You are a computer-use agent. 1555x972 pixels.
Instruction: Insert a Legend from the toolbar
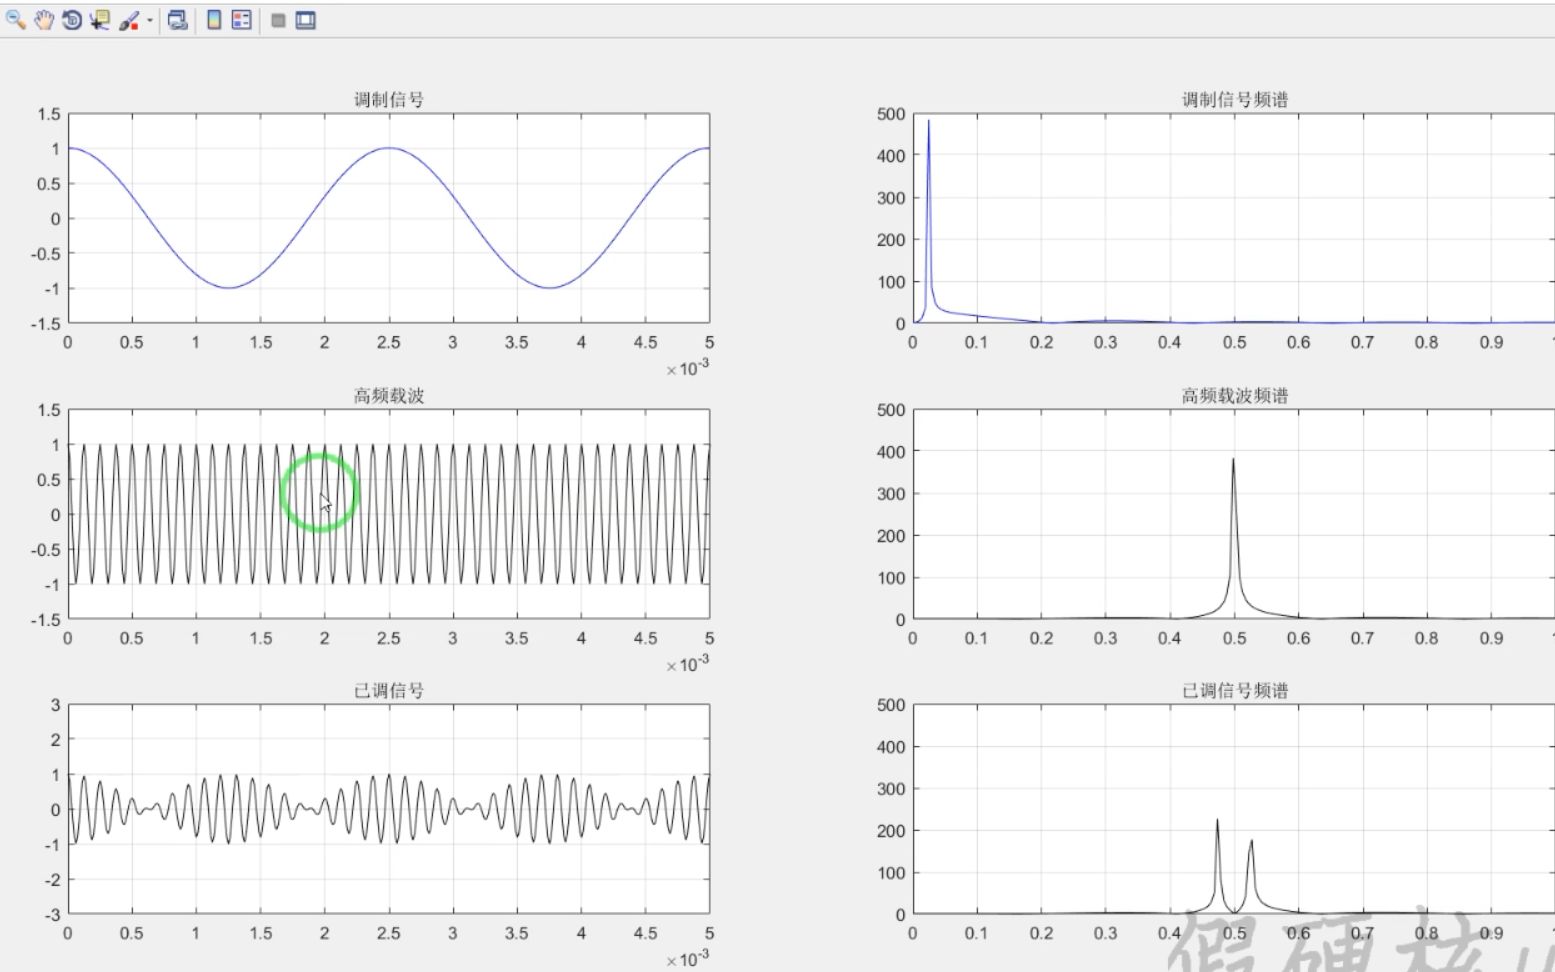(241, 20)
